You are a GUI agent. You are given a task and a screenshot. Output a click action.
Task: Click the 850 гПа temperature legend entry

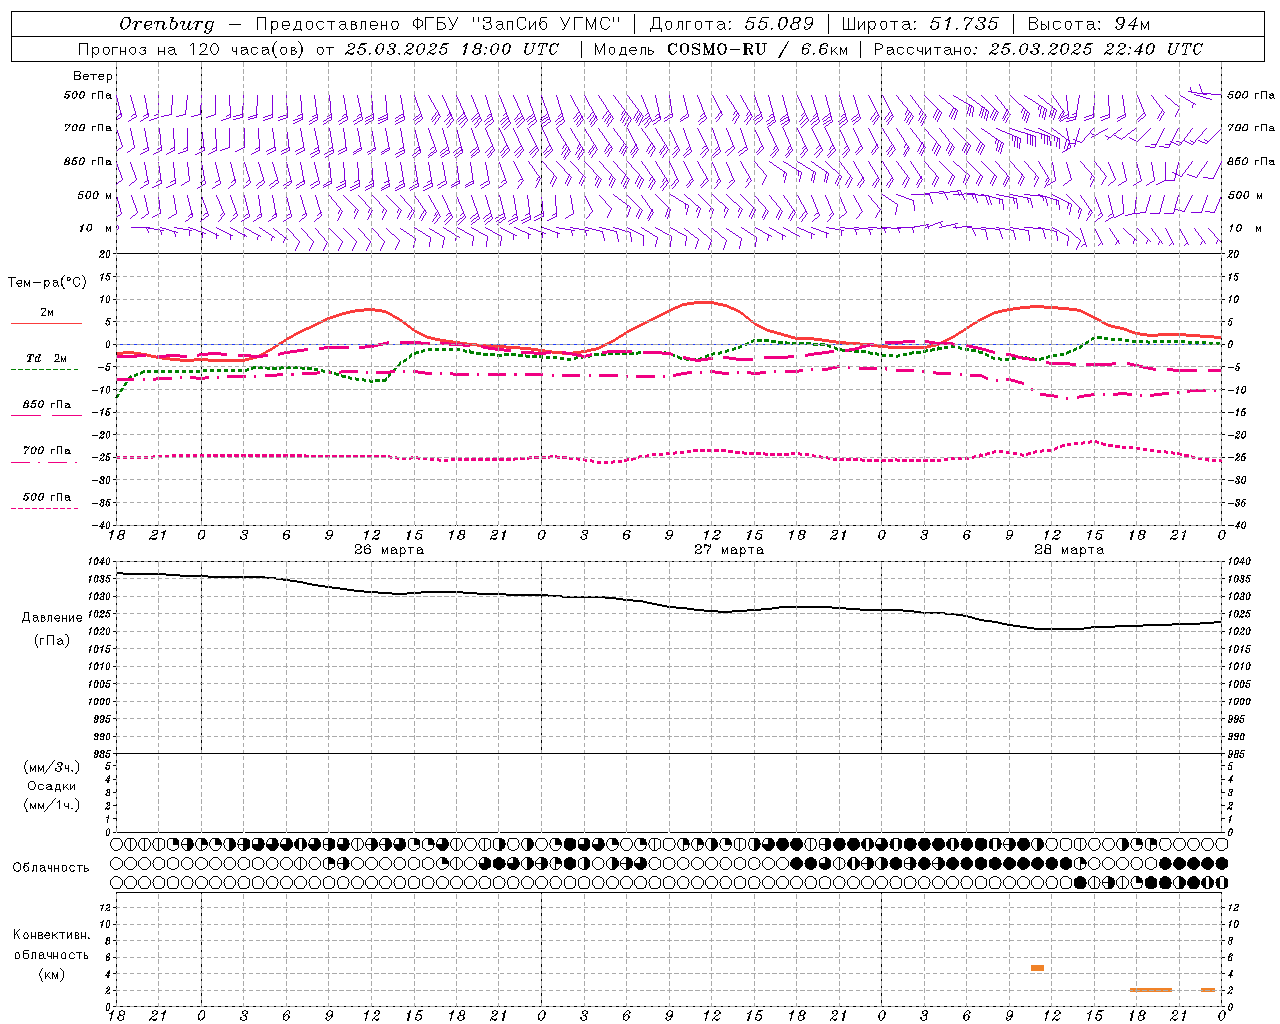point(47,405)
